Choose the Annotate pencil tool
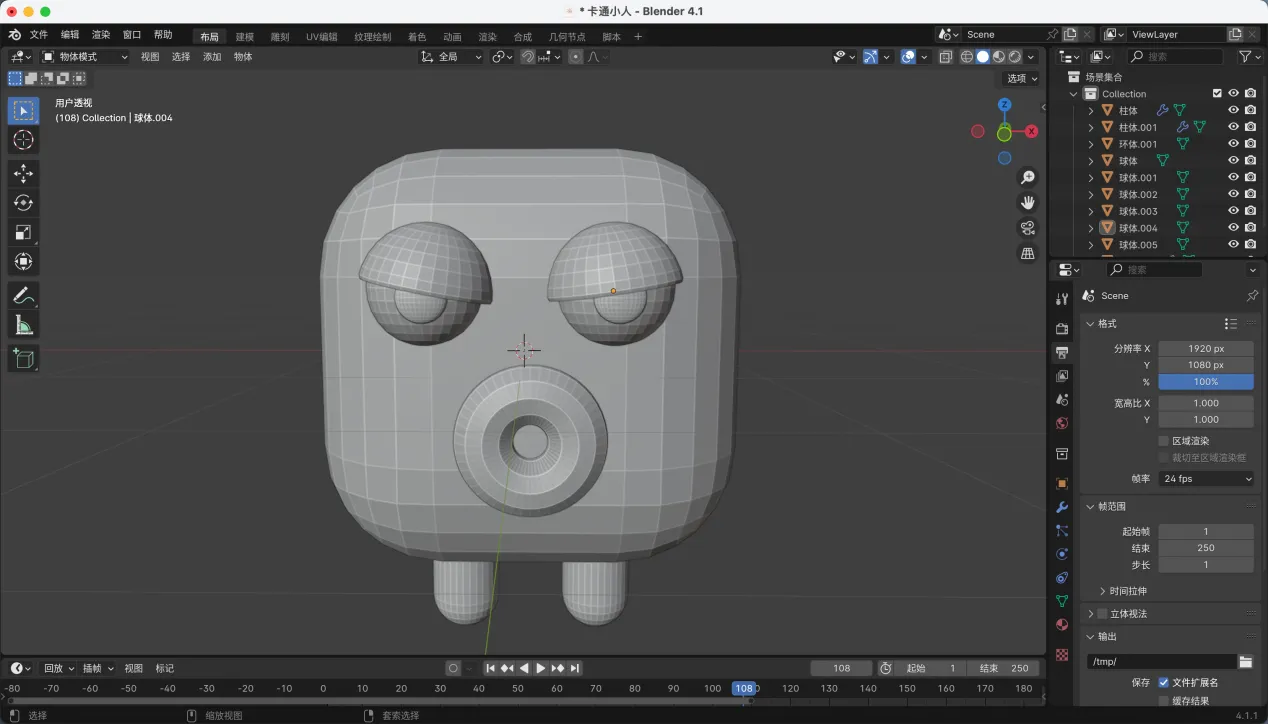 click(23, 295)
